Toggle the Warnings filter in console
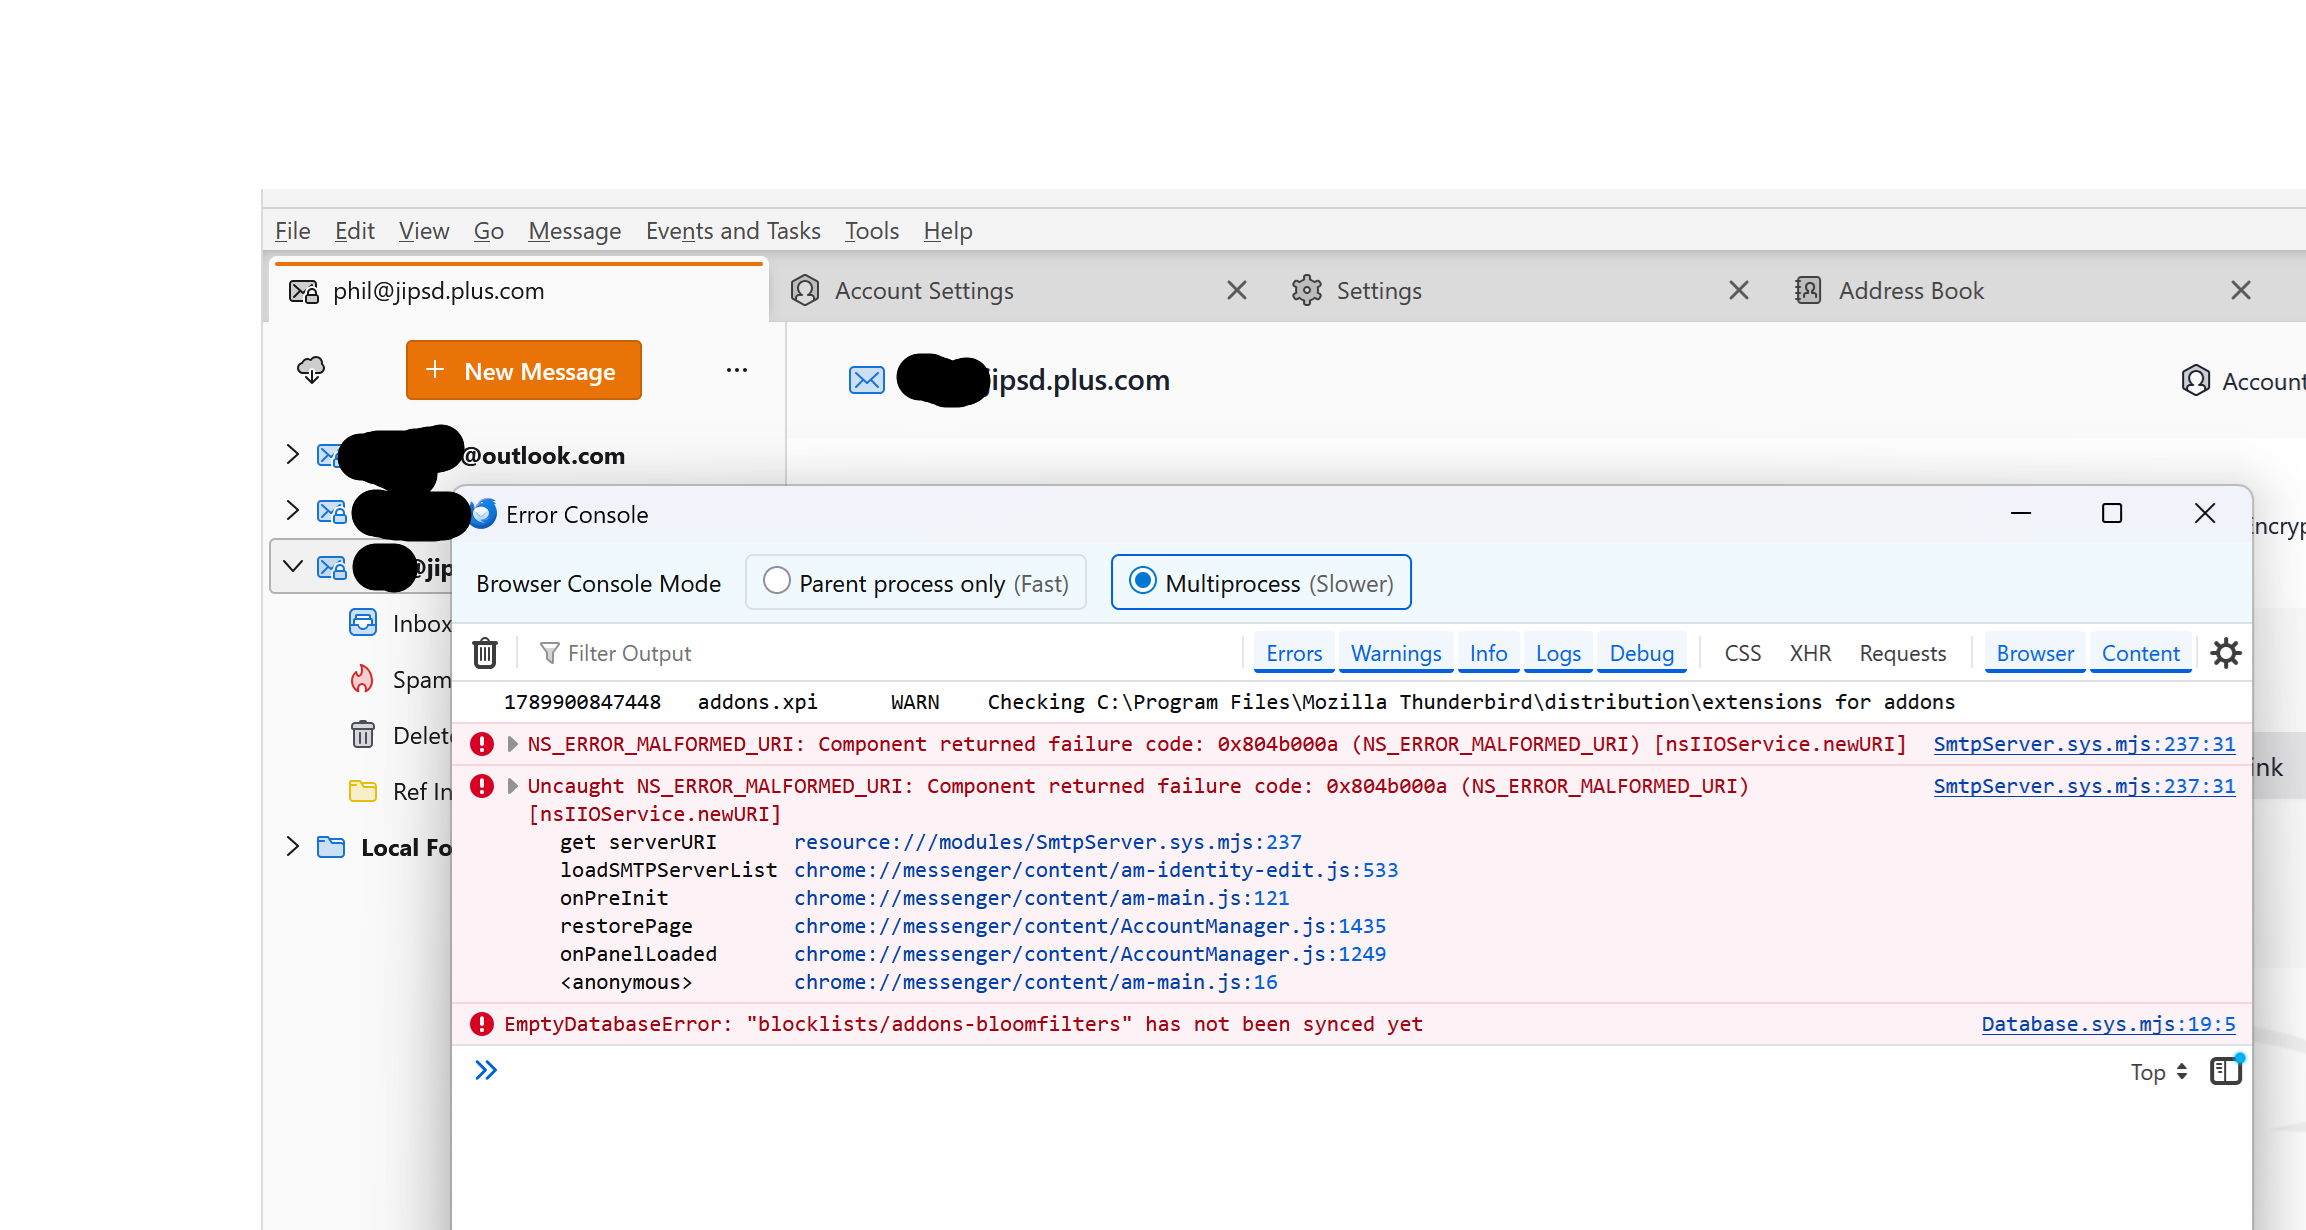The image size is (2306, 1230). (x=1396, y=653)
